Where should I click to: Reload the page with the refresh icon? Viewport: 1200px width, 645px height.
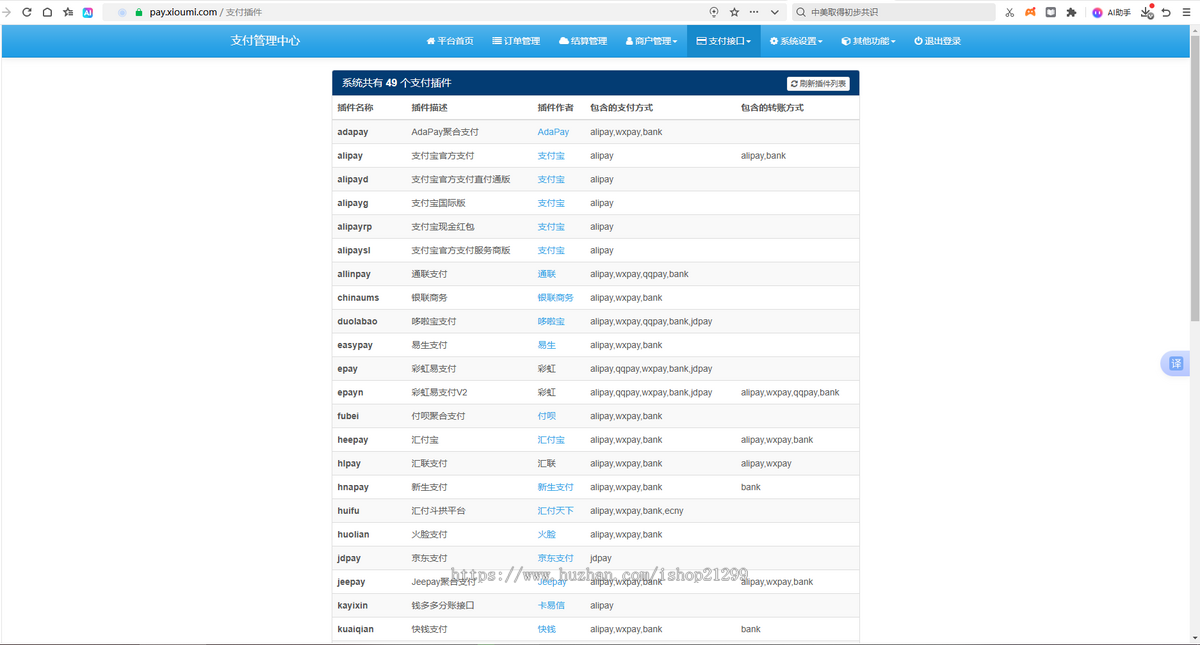point(27,12)
